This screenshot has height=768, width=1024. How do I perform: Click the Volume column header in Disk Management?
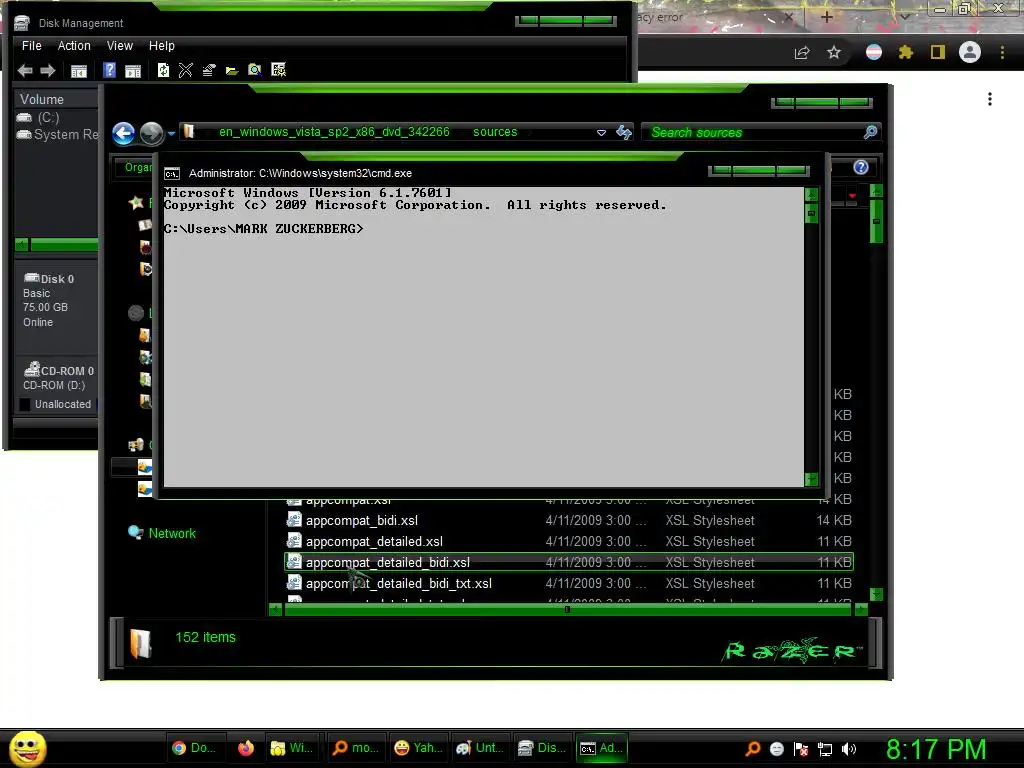coord(56,99)
